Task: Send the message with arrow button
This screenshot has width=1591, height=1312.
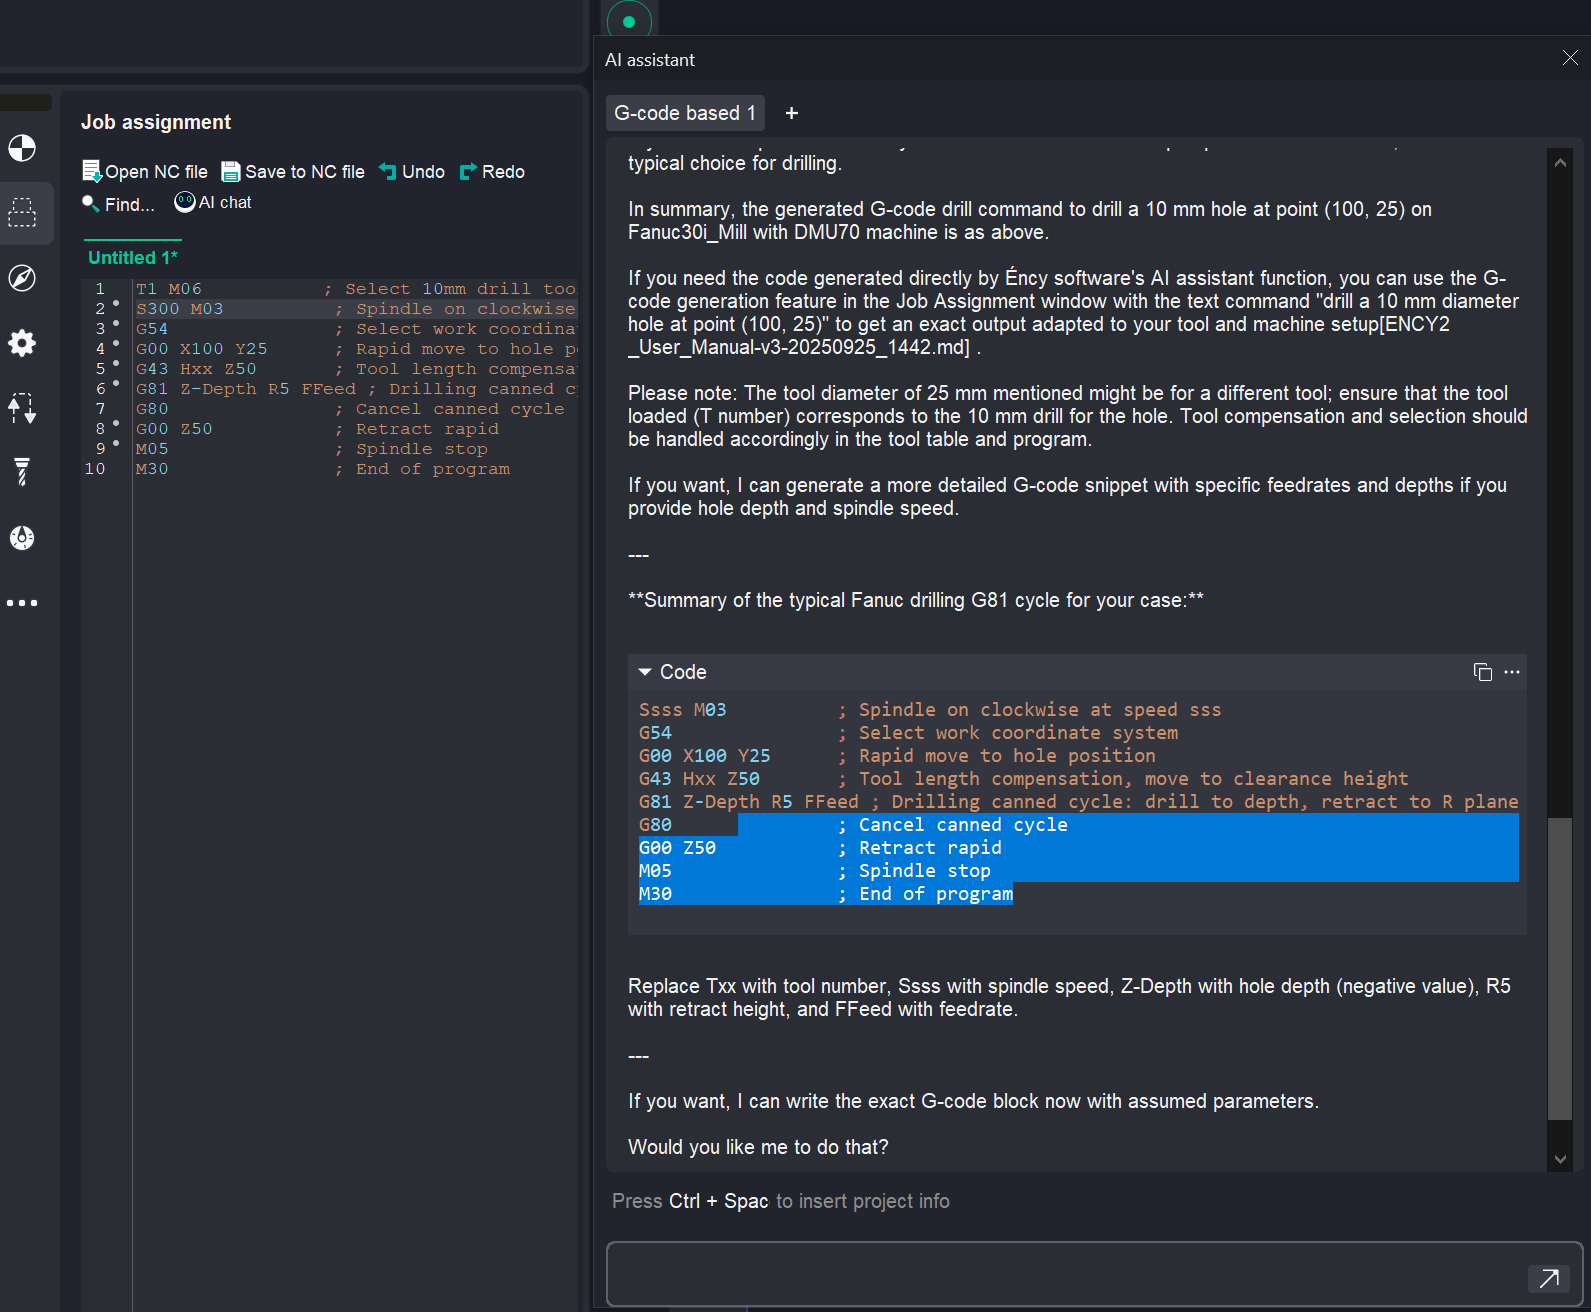Action: [x=1548, y=1278]
